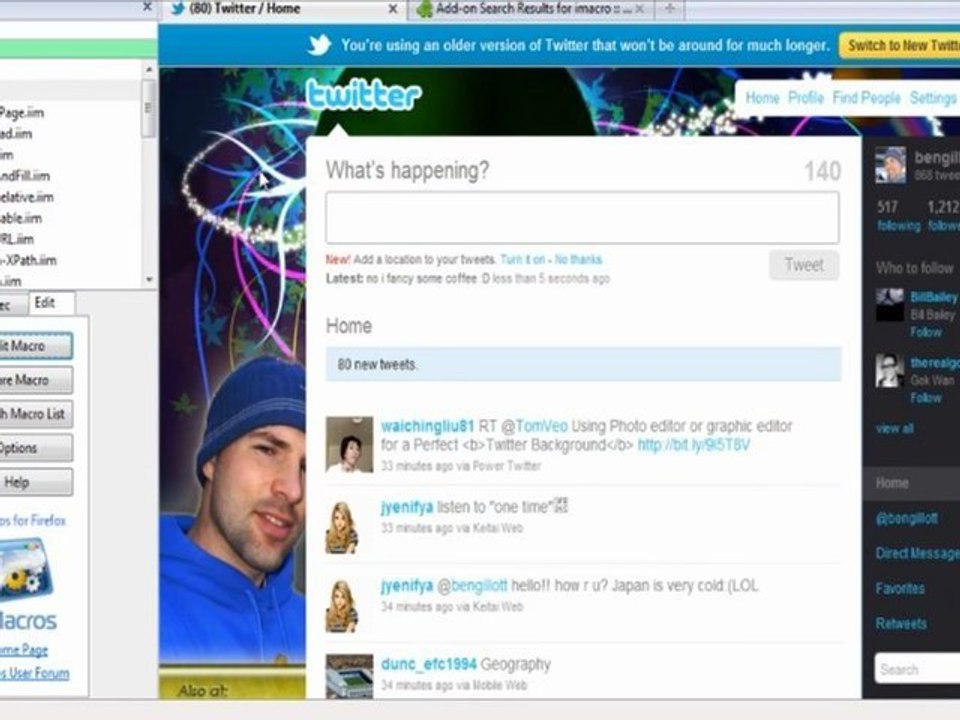Click Turn it on location link
The width and height of the screenshot is (960, 720).
coord(522,260)
